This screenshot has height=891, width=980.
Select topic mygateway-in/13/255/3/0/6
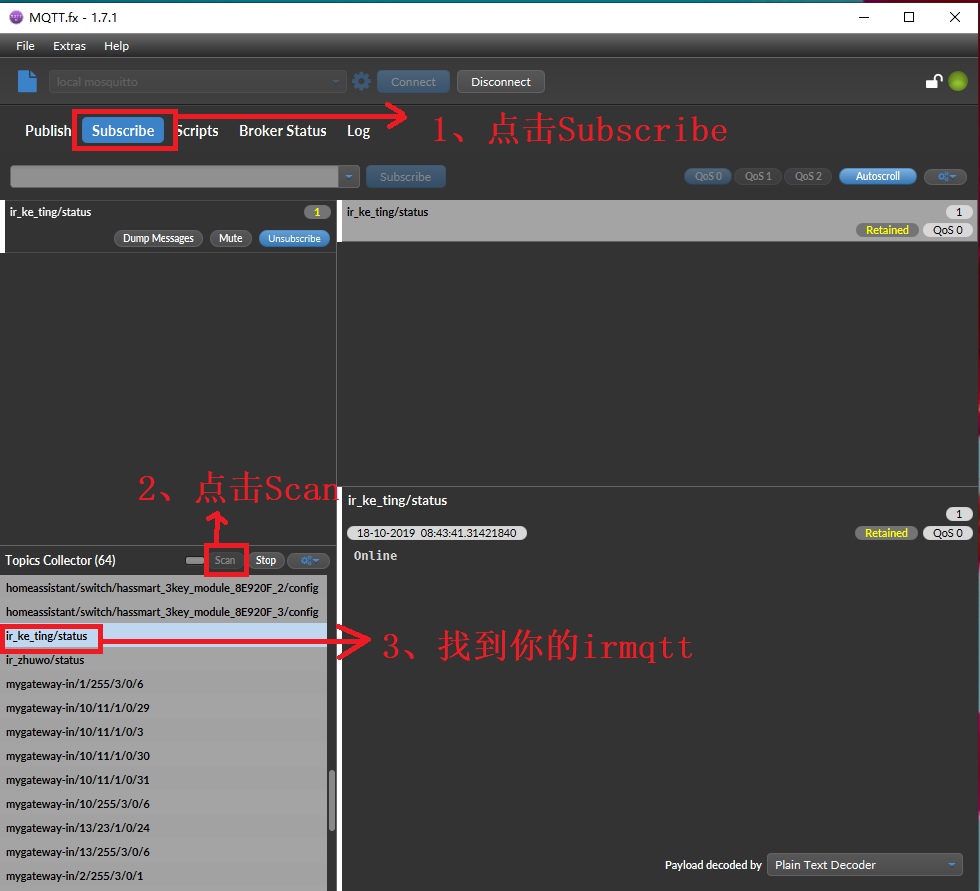click(163, 852)
